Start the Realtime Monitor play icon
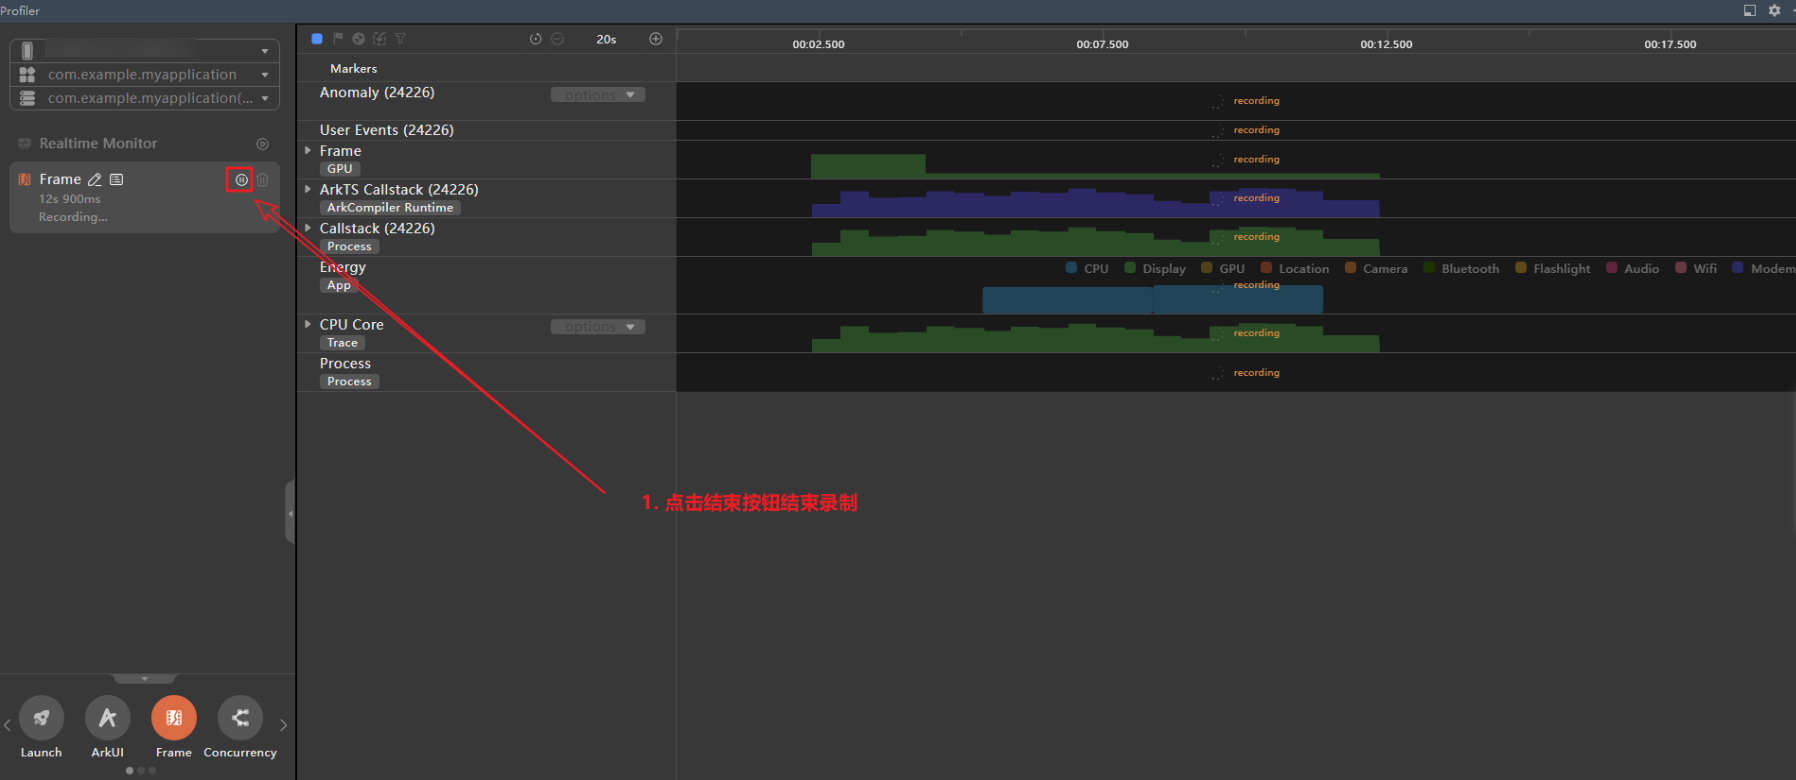1796x780 pixels. [262, 144]
